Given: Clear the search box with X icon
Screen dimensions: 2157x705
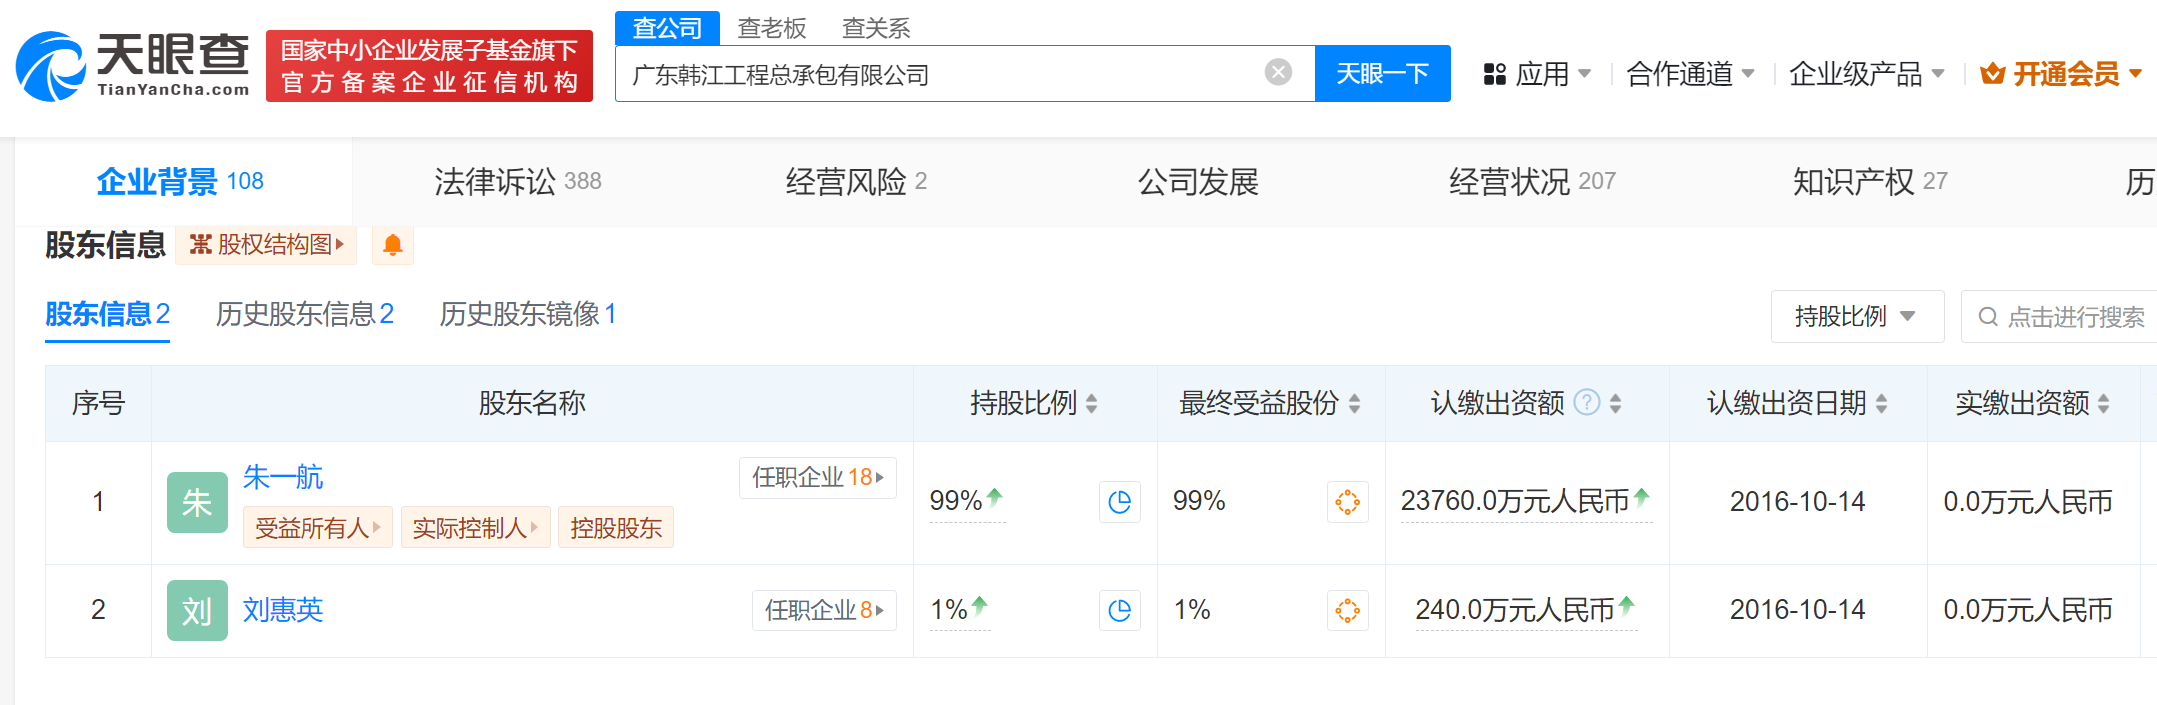Looking at the screenshot, I should pos(1277,73).
